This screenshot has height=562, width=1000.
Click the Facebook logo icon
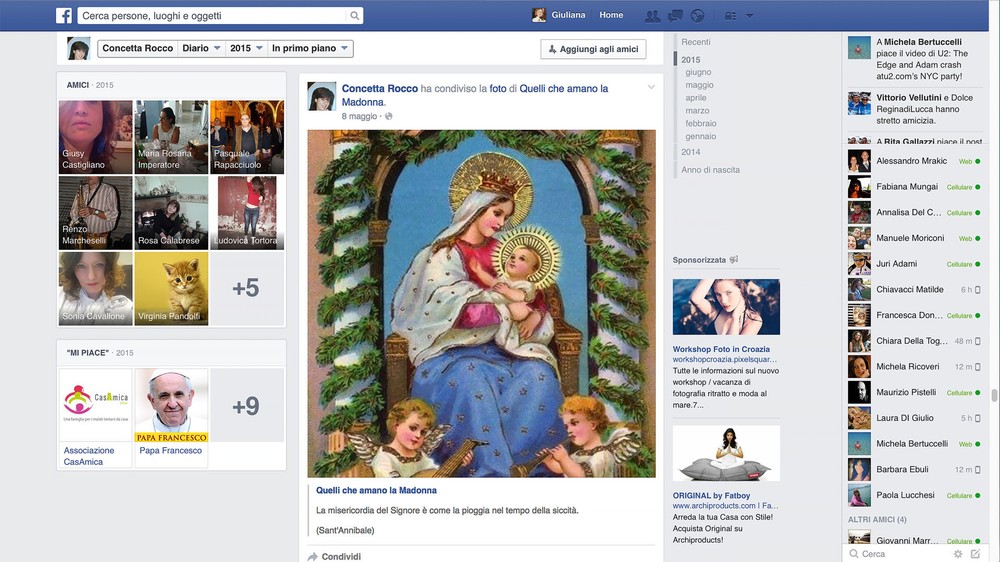click(x=64, y=15)
